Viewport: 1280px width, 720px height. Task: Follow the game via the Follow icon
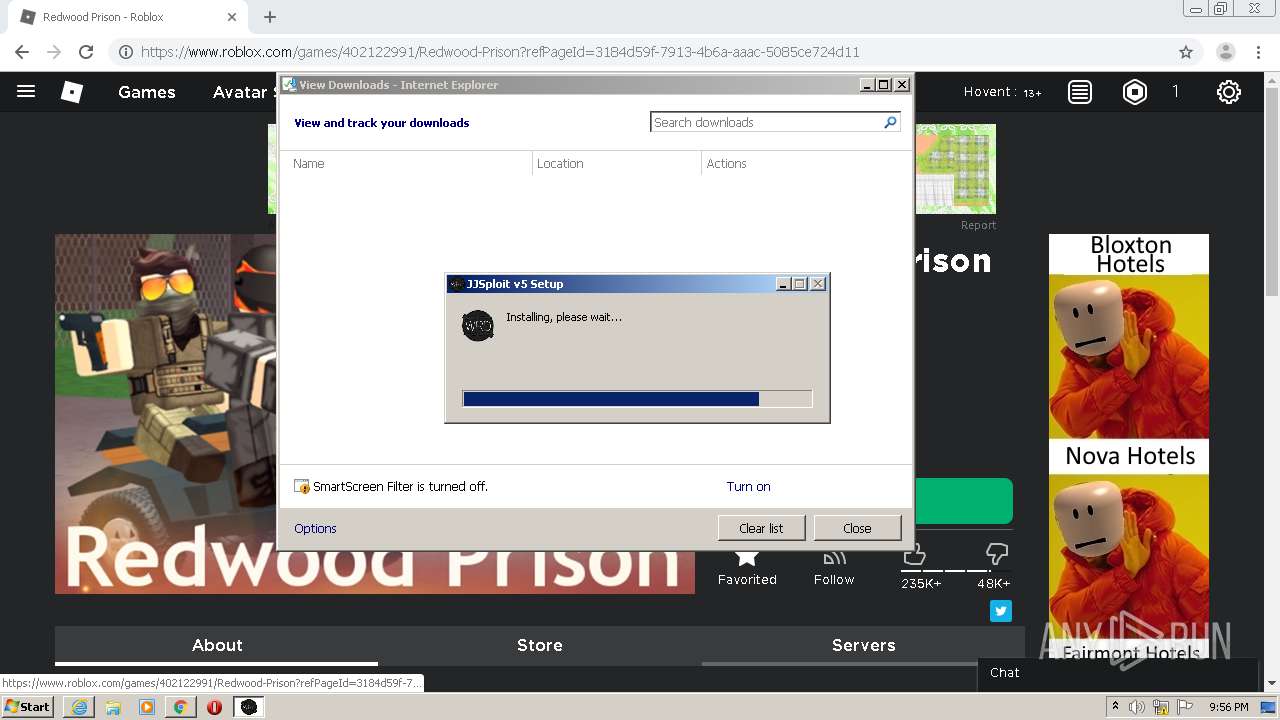pos(834,556)
